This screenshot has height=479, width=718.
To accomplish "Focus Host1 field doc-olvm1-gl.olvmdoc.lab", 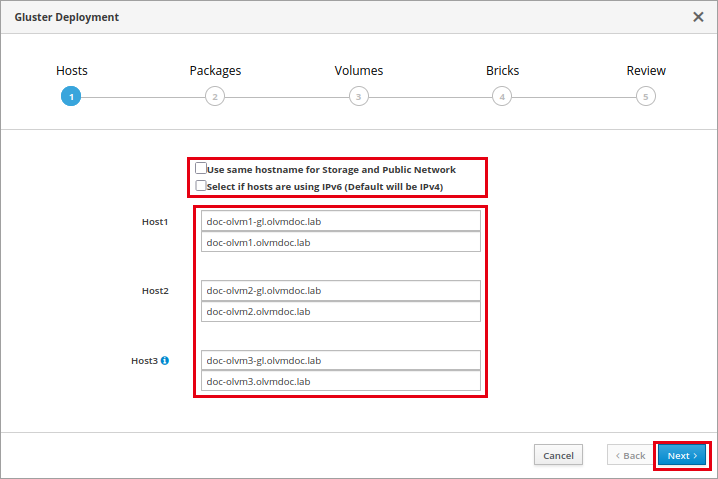I will tap(341, 221).
